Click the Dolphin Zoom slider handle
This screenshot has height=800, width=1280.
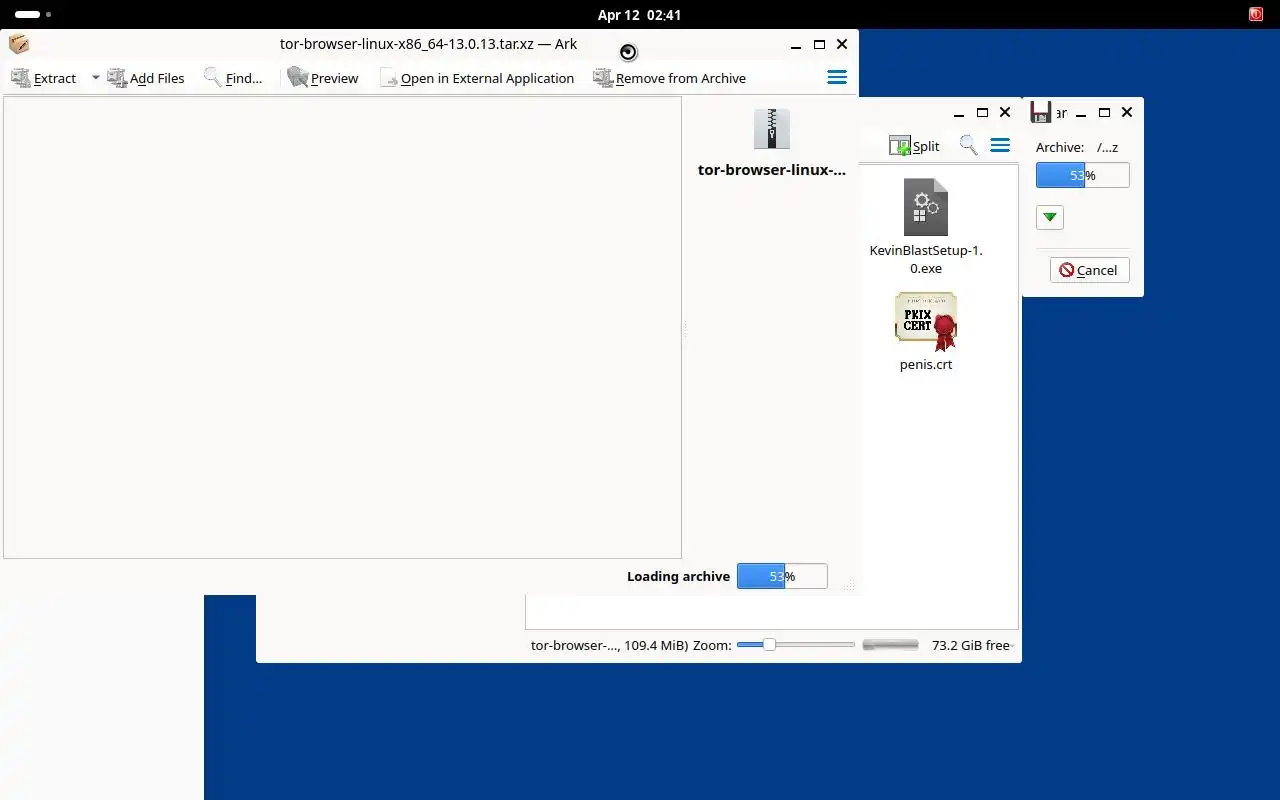coord(769,645)
